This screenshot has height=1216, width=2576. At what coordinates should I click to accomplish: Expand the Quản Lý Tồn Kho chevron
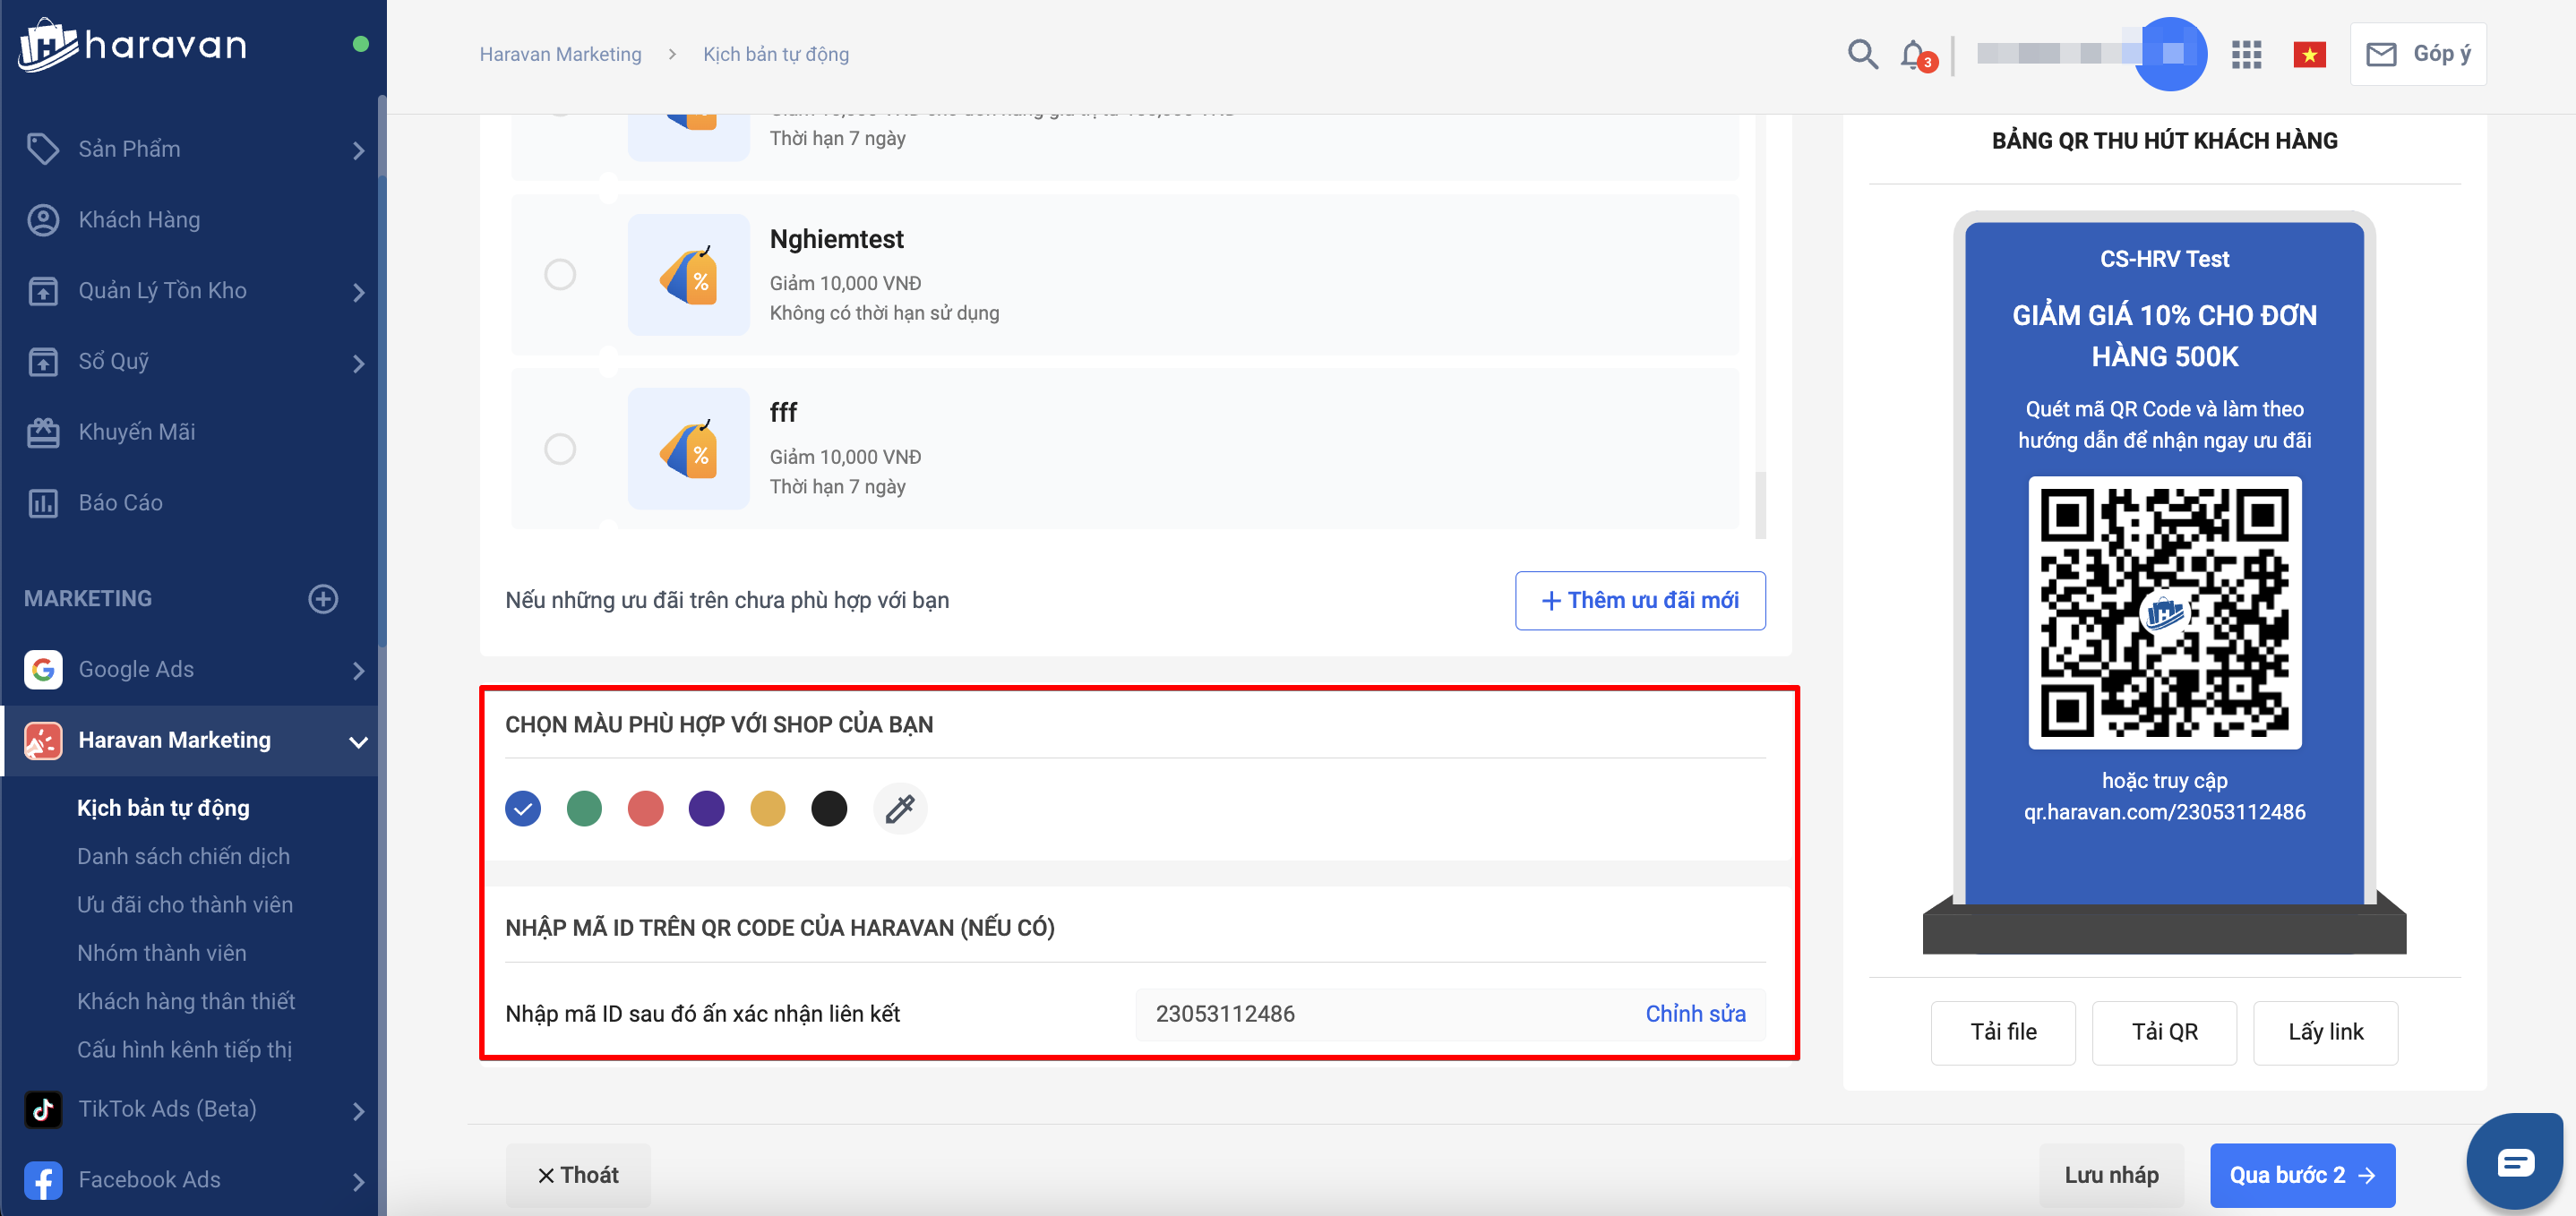358,291
